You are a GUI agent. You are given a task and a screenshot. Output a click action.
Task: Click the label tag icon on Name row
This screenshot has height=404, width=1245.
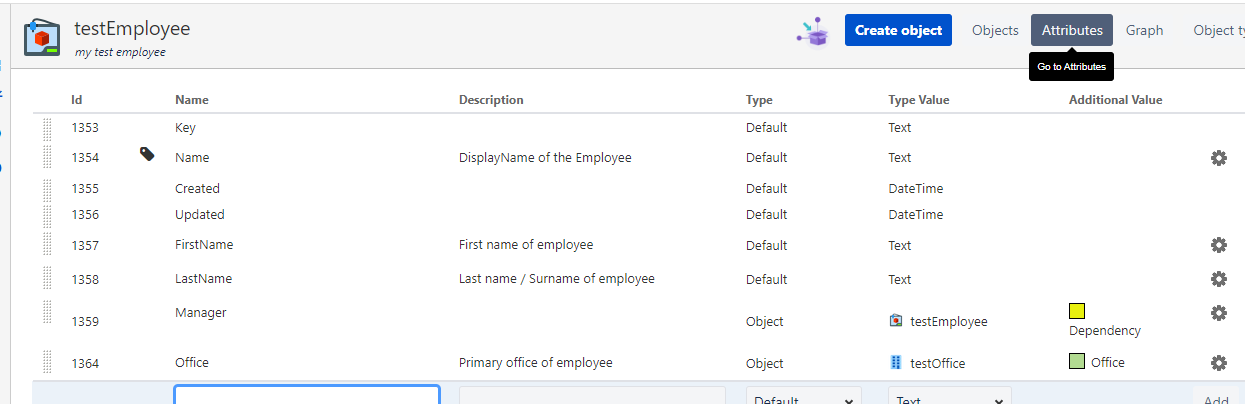coord(147,154)
